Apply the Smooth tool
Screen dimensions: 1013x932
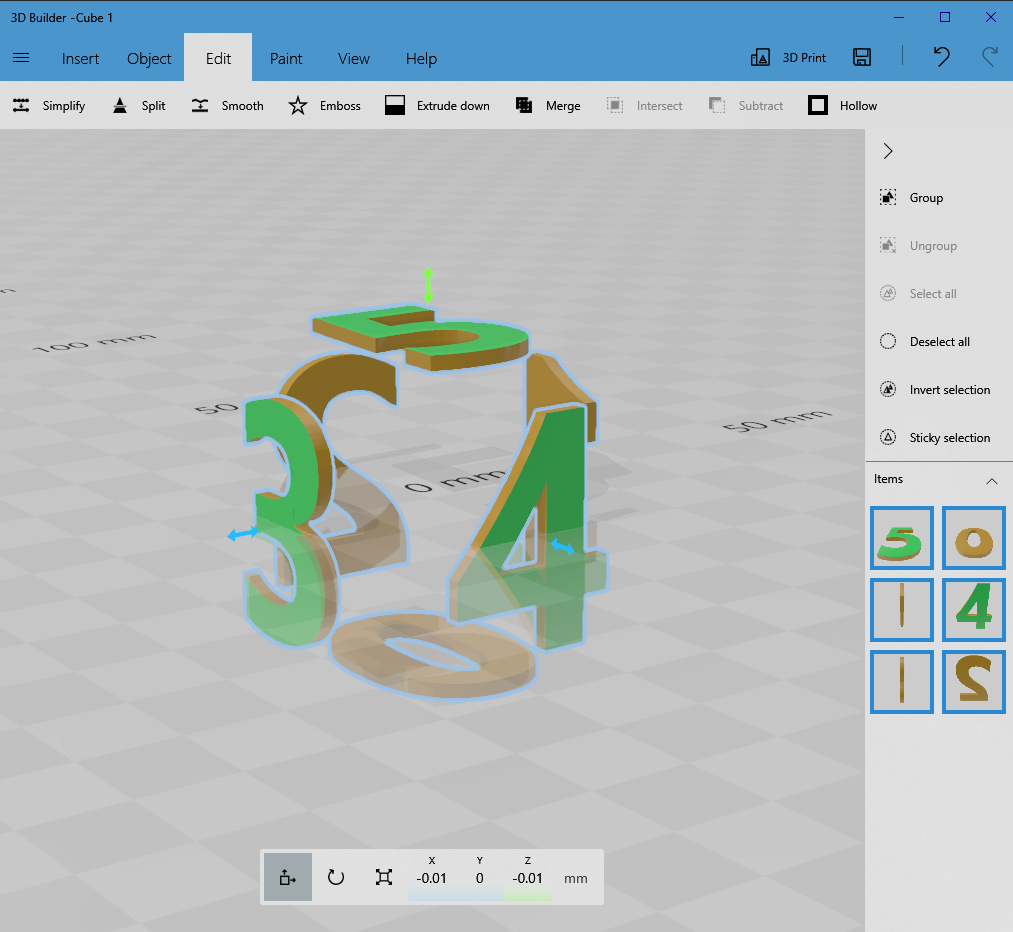click(226, 105)
